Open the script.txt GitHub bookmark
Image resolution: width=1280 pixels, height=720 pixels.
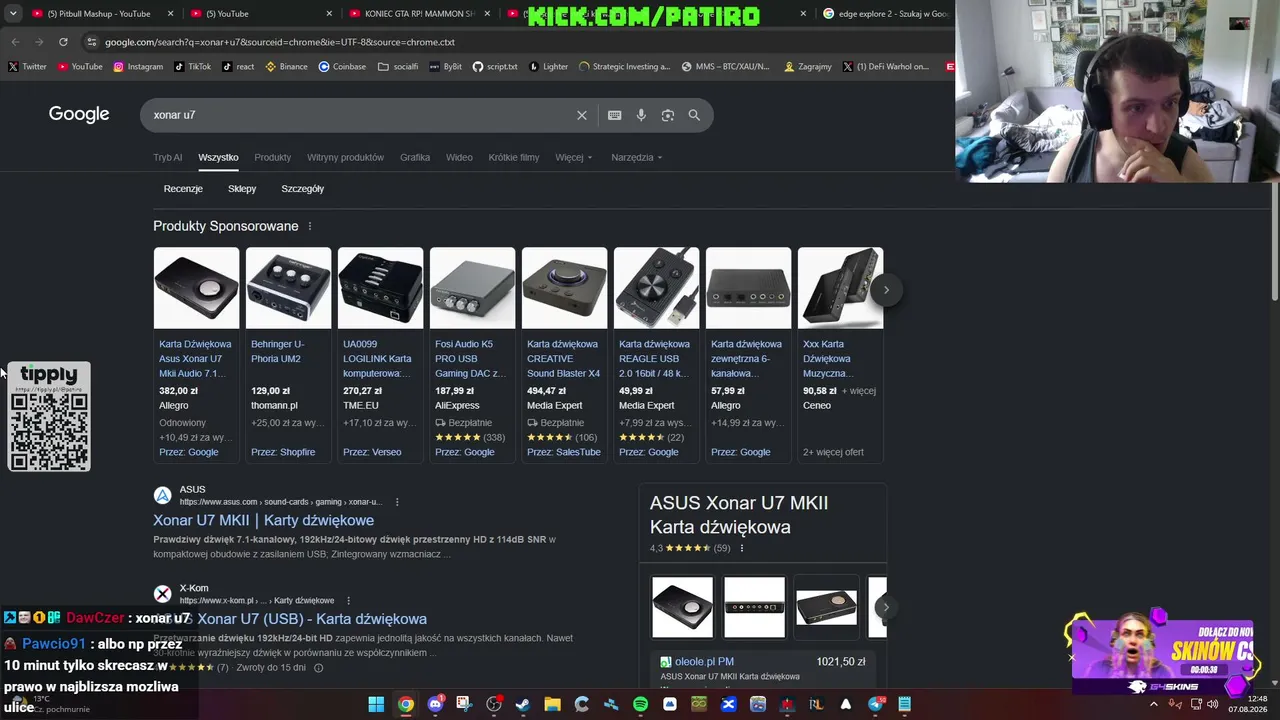point(495,67)
